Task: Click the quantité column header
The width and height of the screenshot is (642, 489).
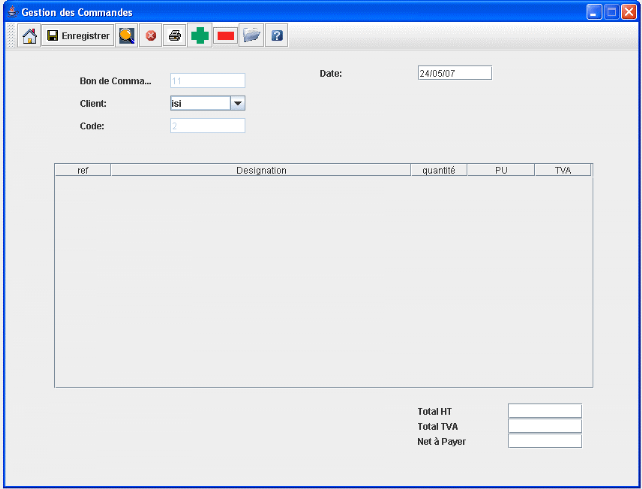Action: (439, 170)
